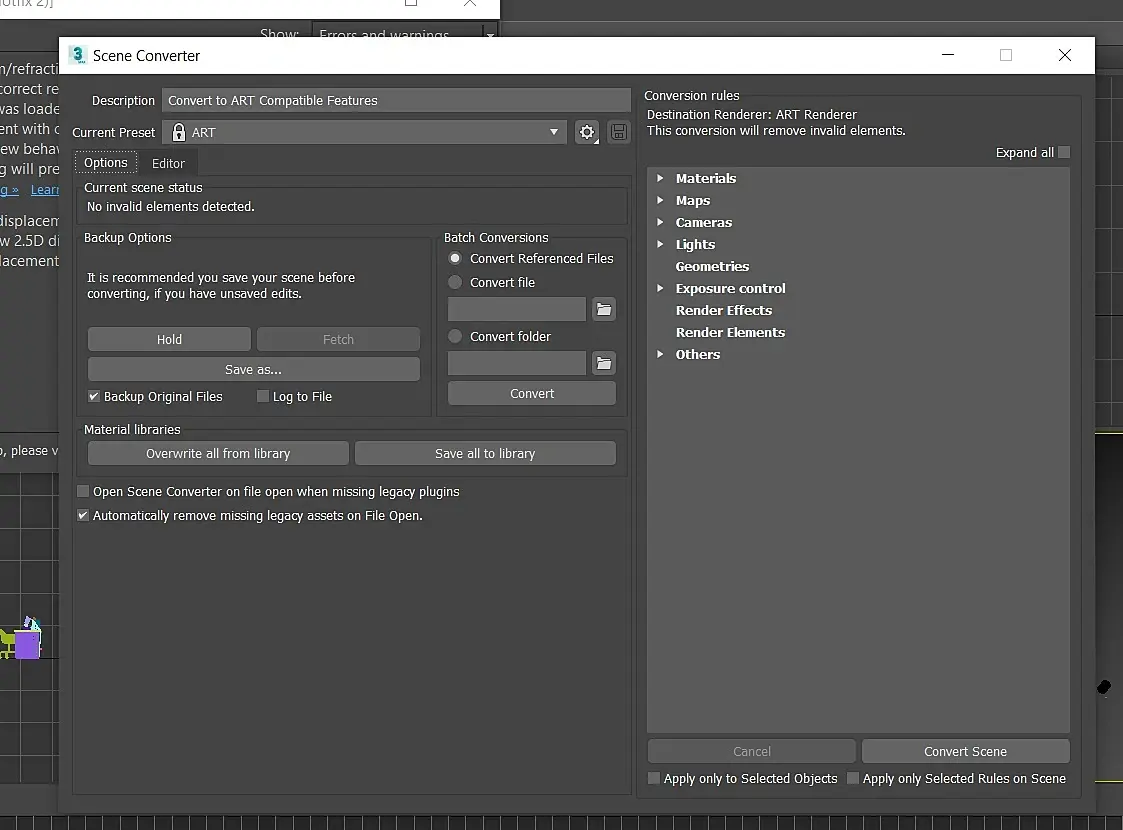This screenshot has width=1123, height=830.
Task: Click the Scene Converter 3ds Max logo icon
Action: tap(77, 55)
